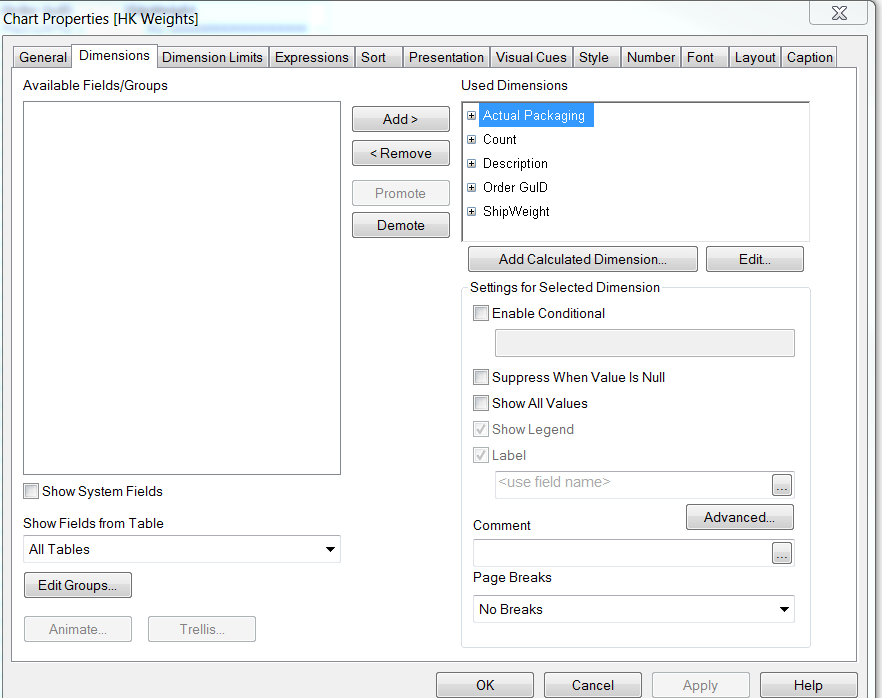Select Count in Used Dimensions

coord(500,139)
